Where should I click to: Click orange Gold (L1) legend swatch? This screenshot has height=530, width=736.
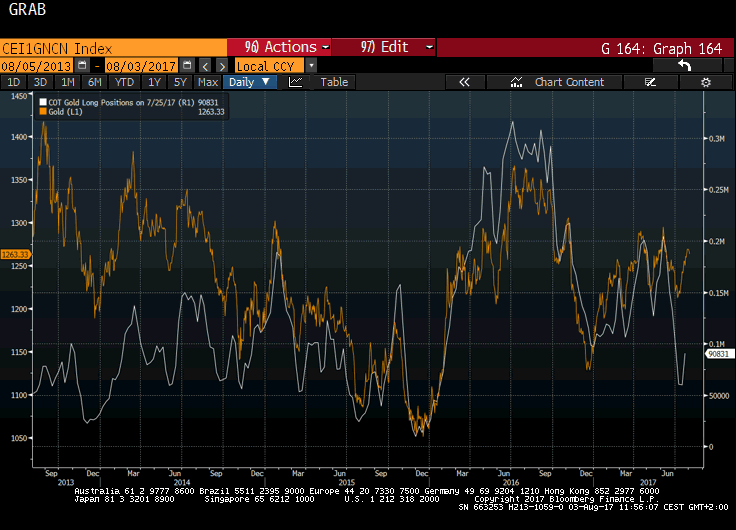coord(43,112)
